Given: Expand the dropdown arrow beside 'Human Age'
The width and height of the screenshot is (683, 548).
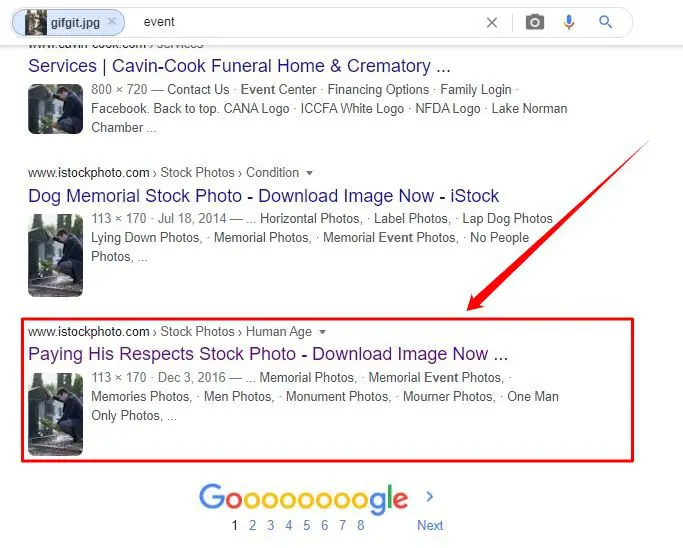Looking at the screenshot, I should pos(322,332).
